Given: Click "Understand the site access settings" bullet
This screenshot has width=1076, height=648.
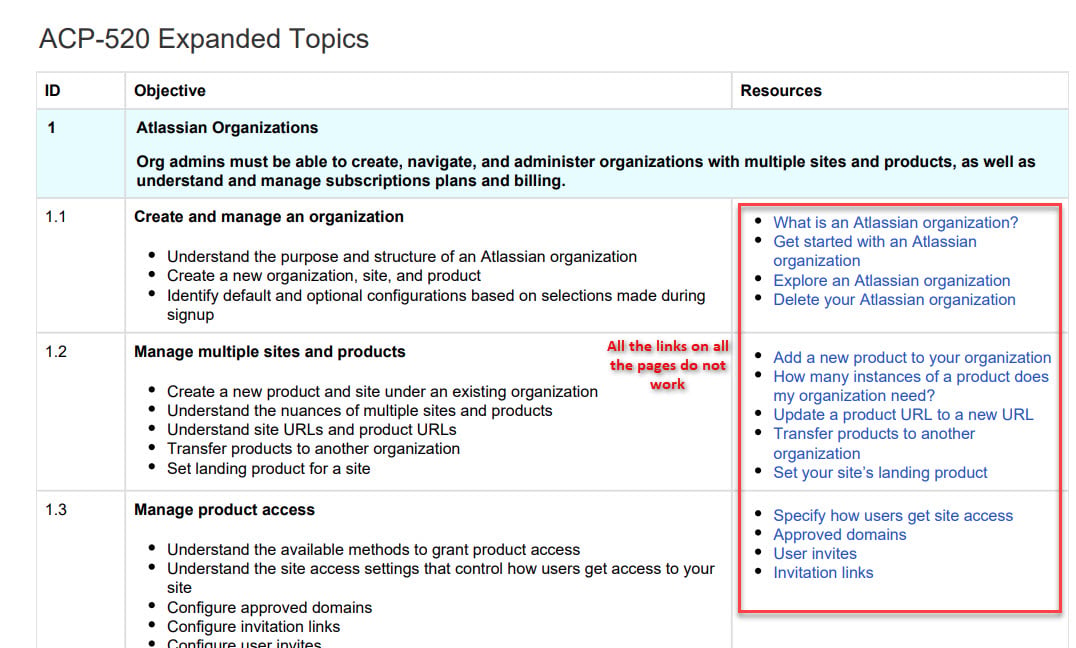Looking at the screenshot, I should pyautogui.click(x=441, y=578).
